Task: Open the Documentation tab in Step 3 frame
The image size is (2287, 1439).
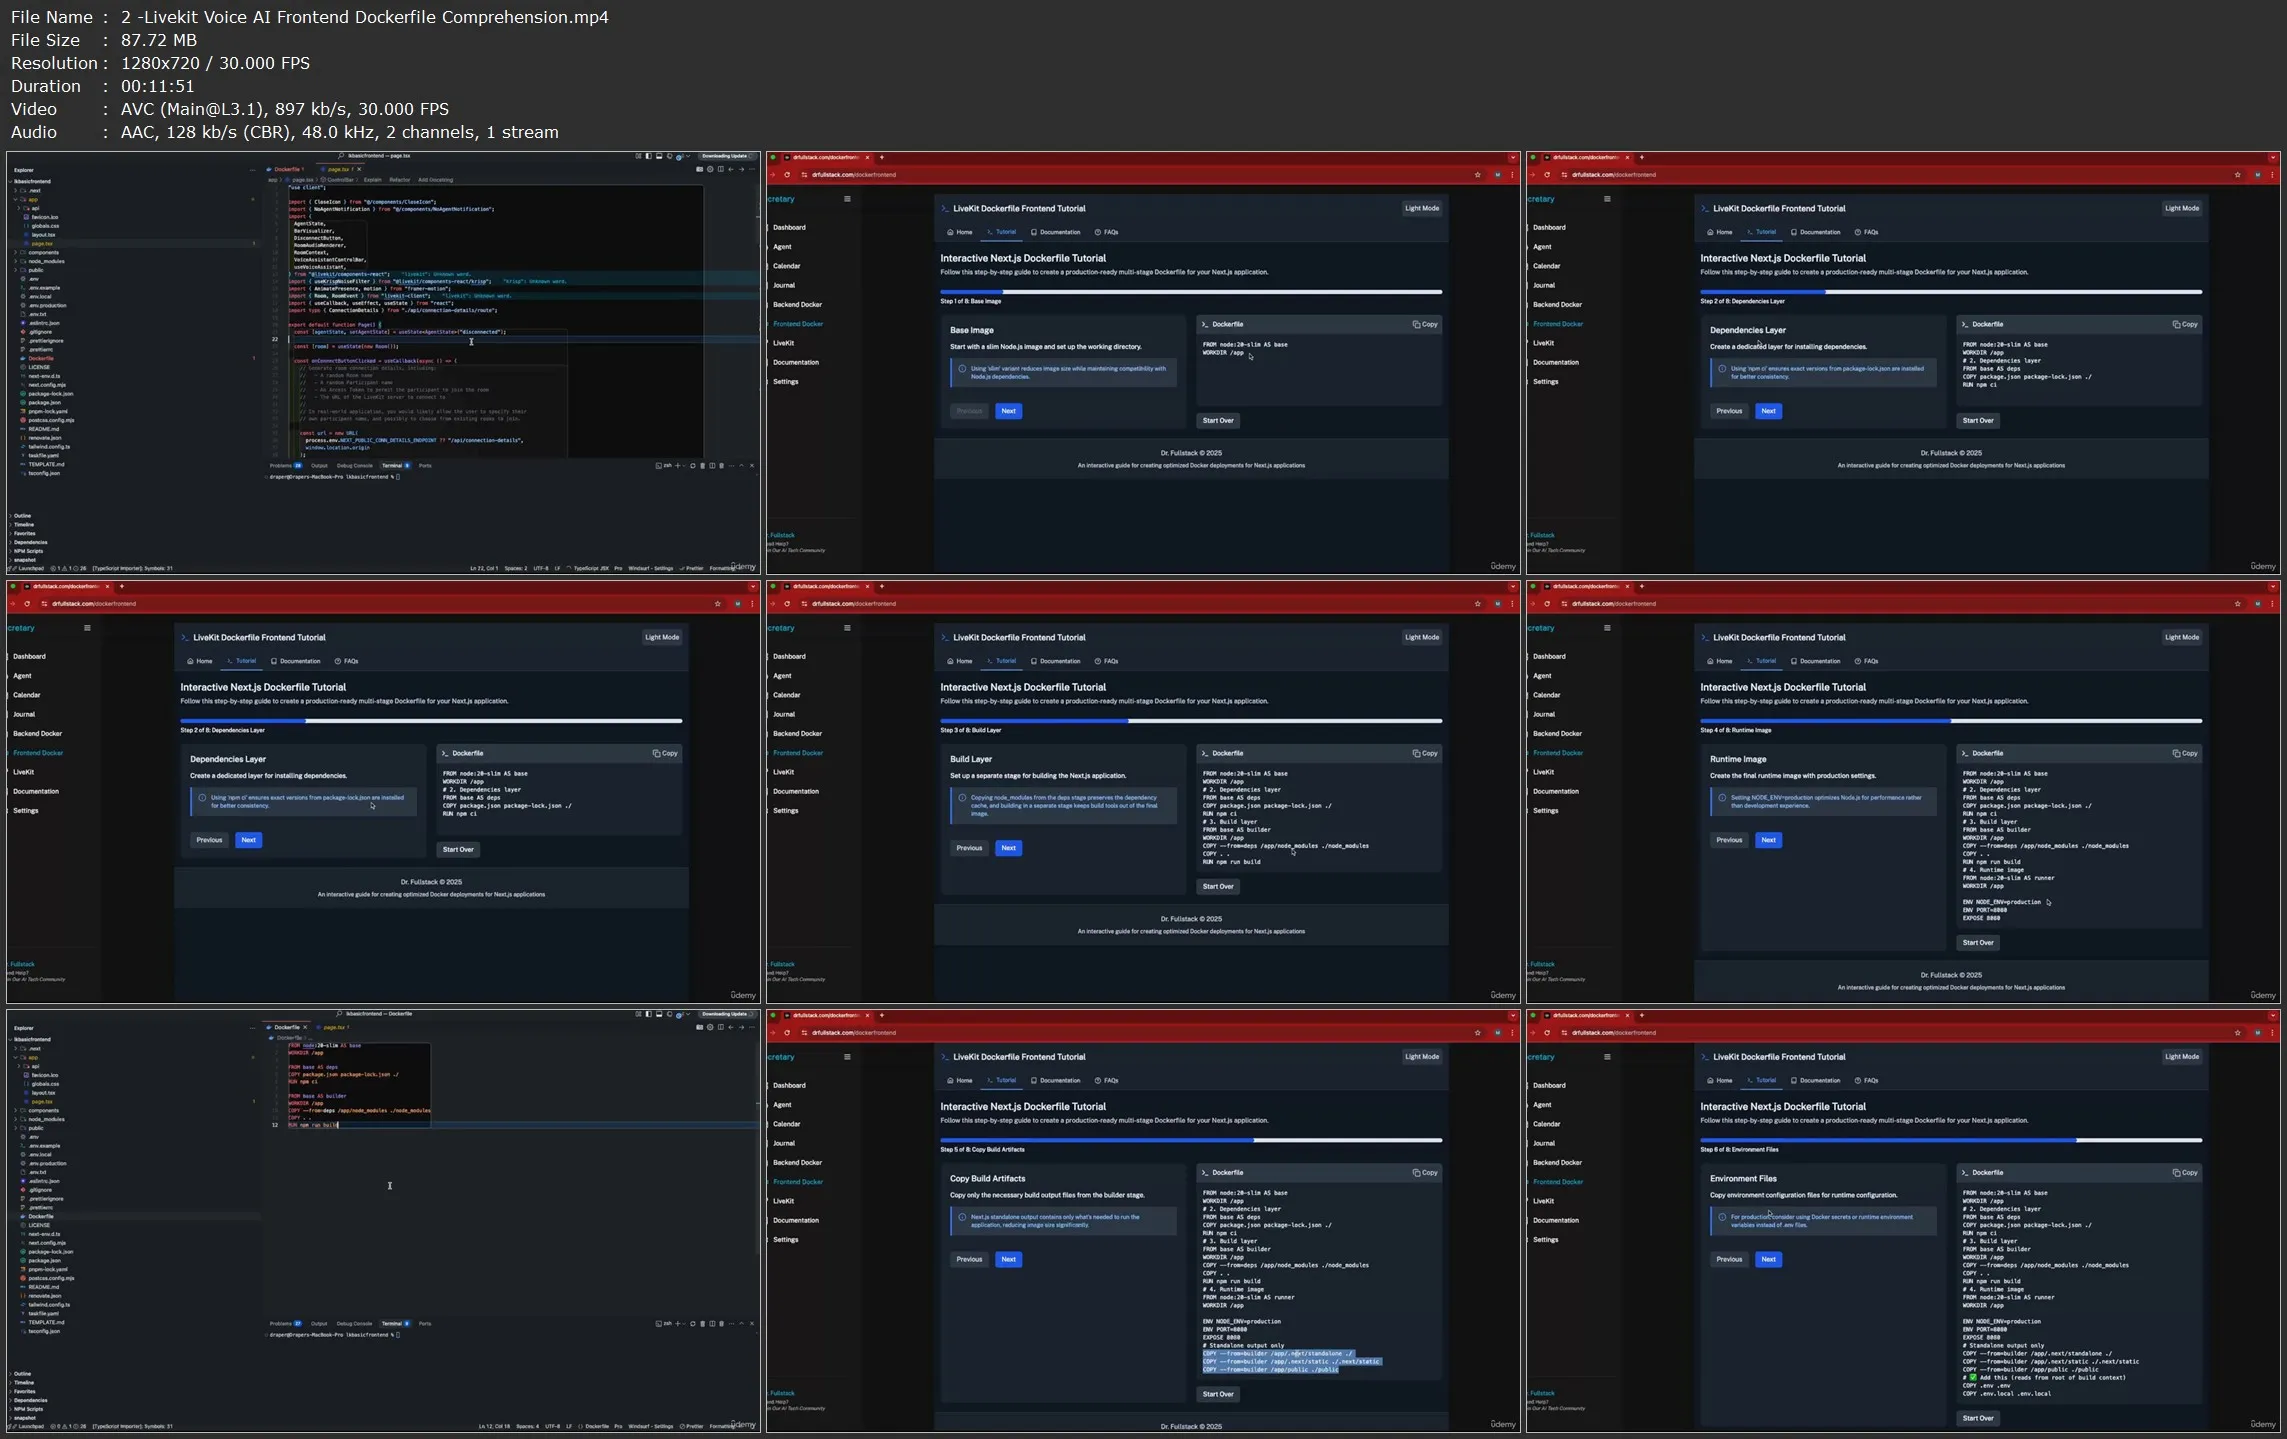Action: pyautogui.click(x=1056, y=661)
